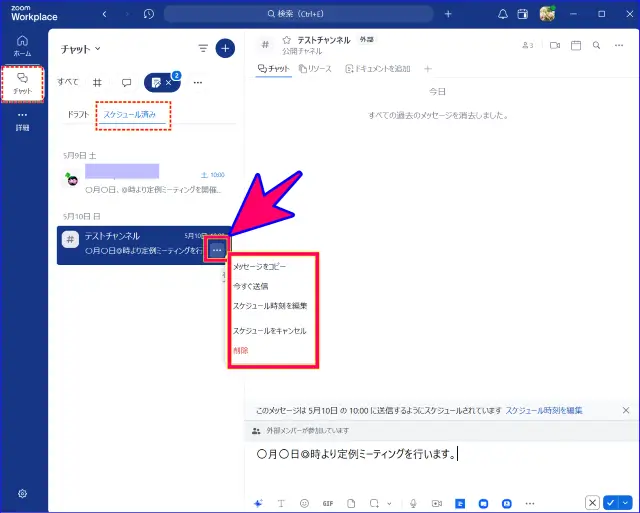Image resolution: width=640 pixels, height=513 pixels.
Task: Expand the send options dropdown arrow
Action: click(x=625, y=503)
